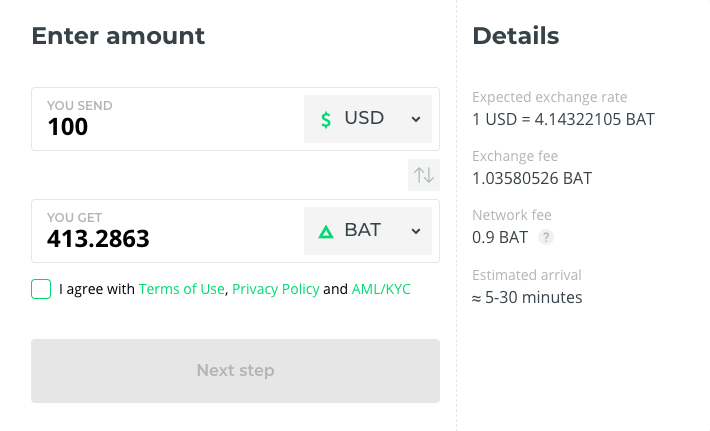
Task: Click the Enter amount heading
Action: pos(118,36)
